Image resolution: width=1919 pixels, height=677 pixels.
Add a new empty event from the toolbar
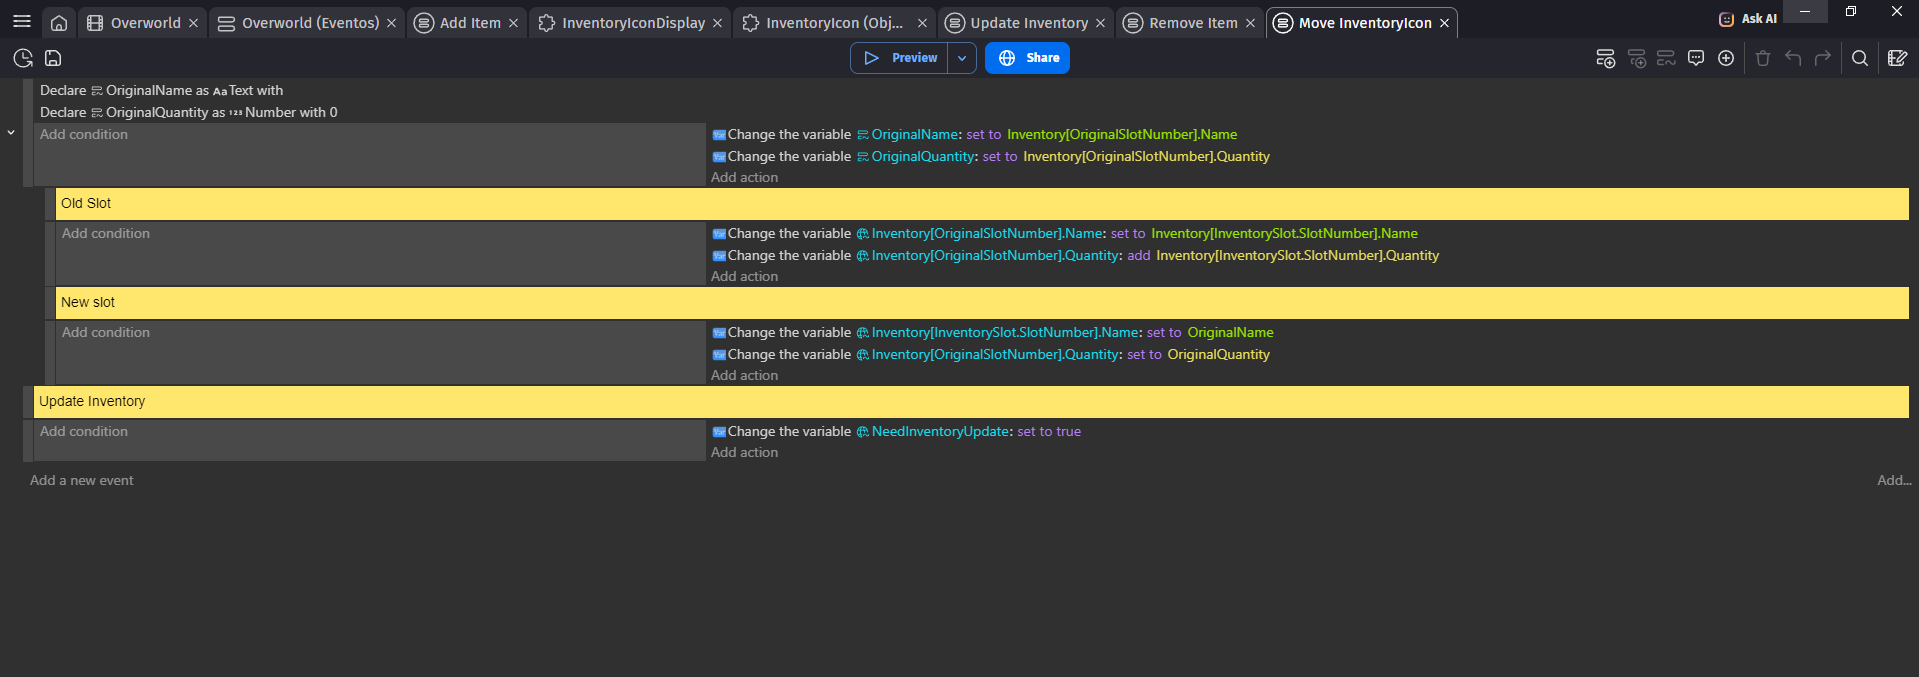tap(1605, 58)
